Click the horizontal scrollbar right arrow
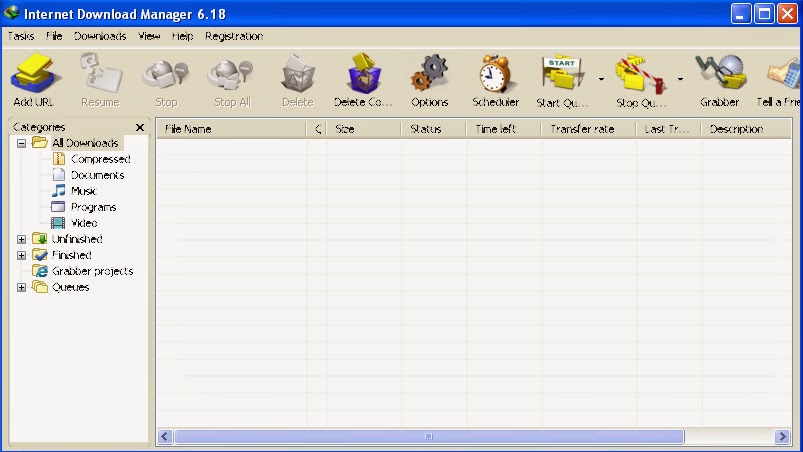 tap(782, 437)
